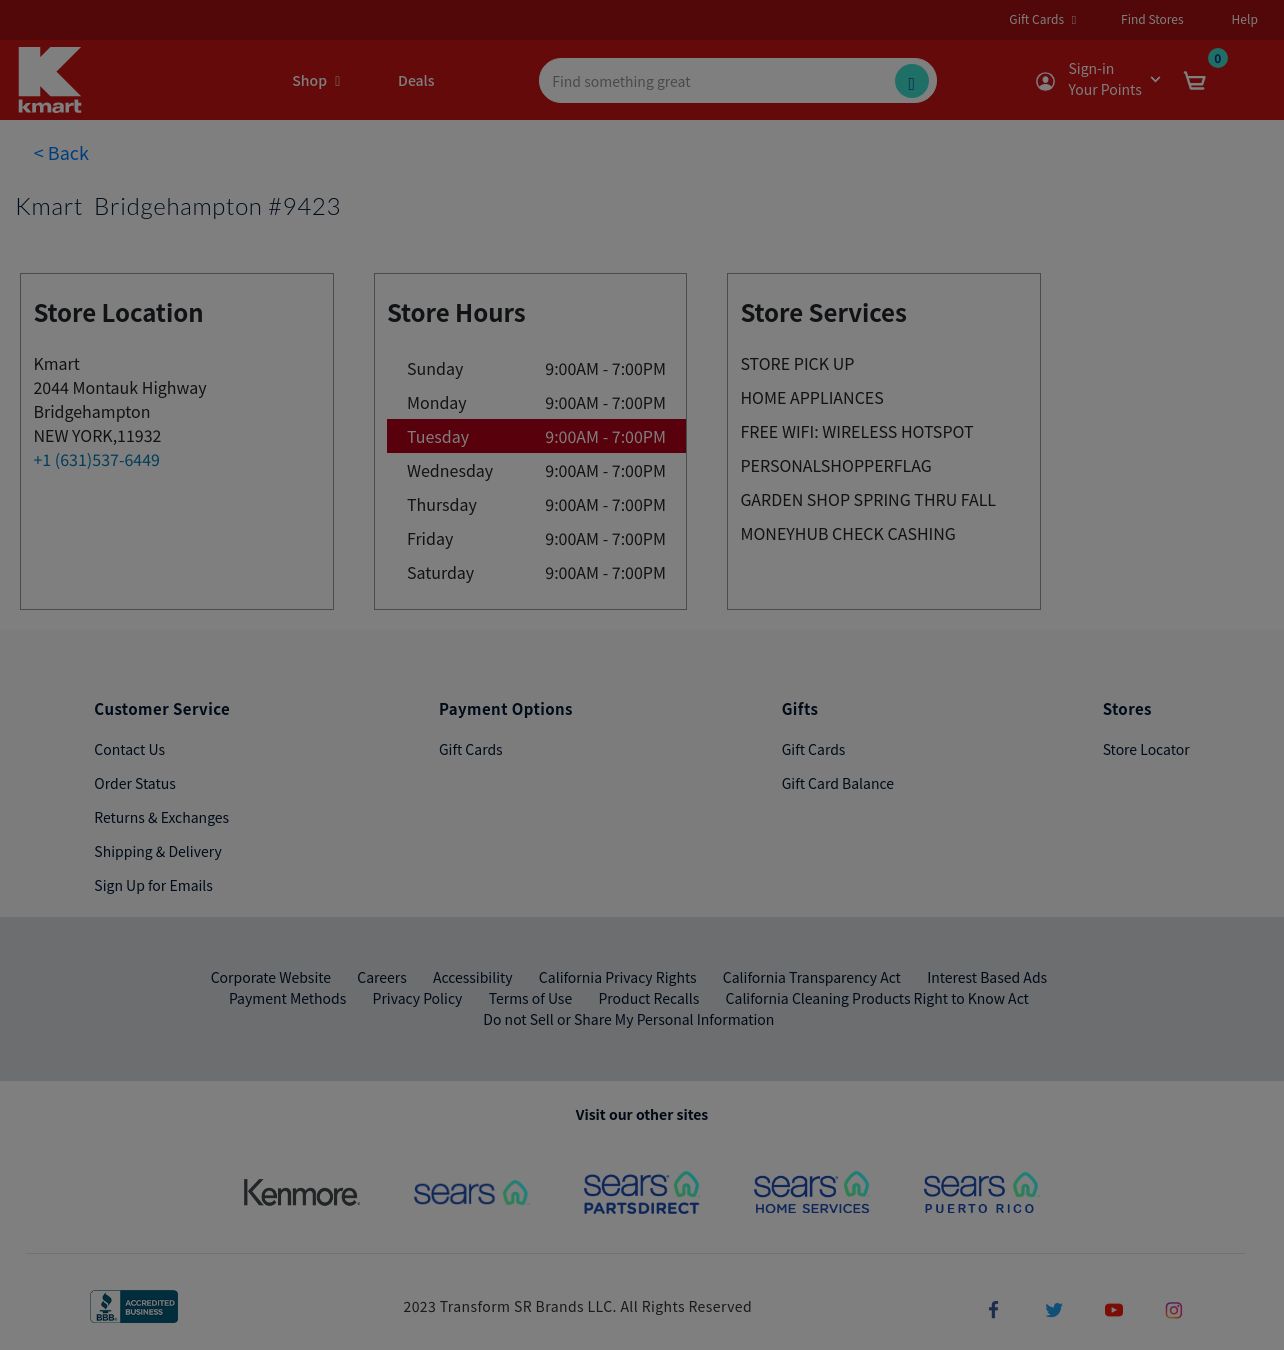Visit Sears PartsDirect logo
The height and width of the screenshot is (1350, 1284).
click(x=641, y=1192)
